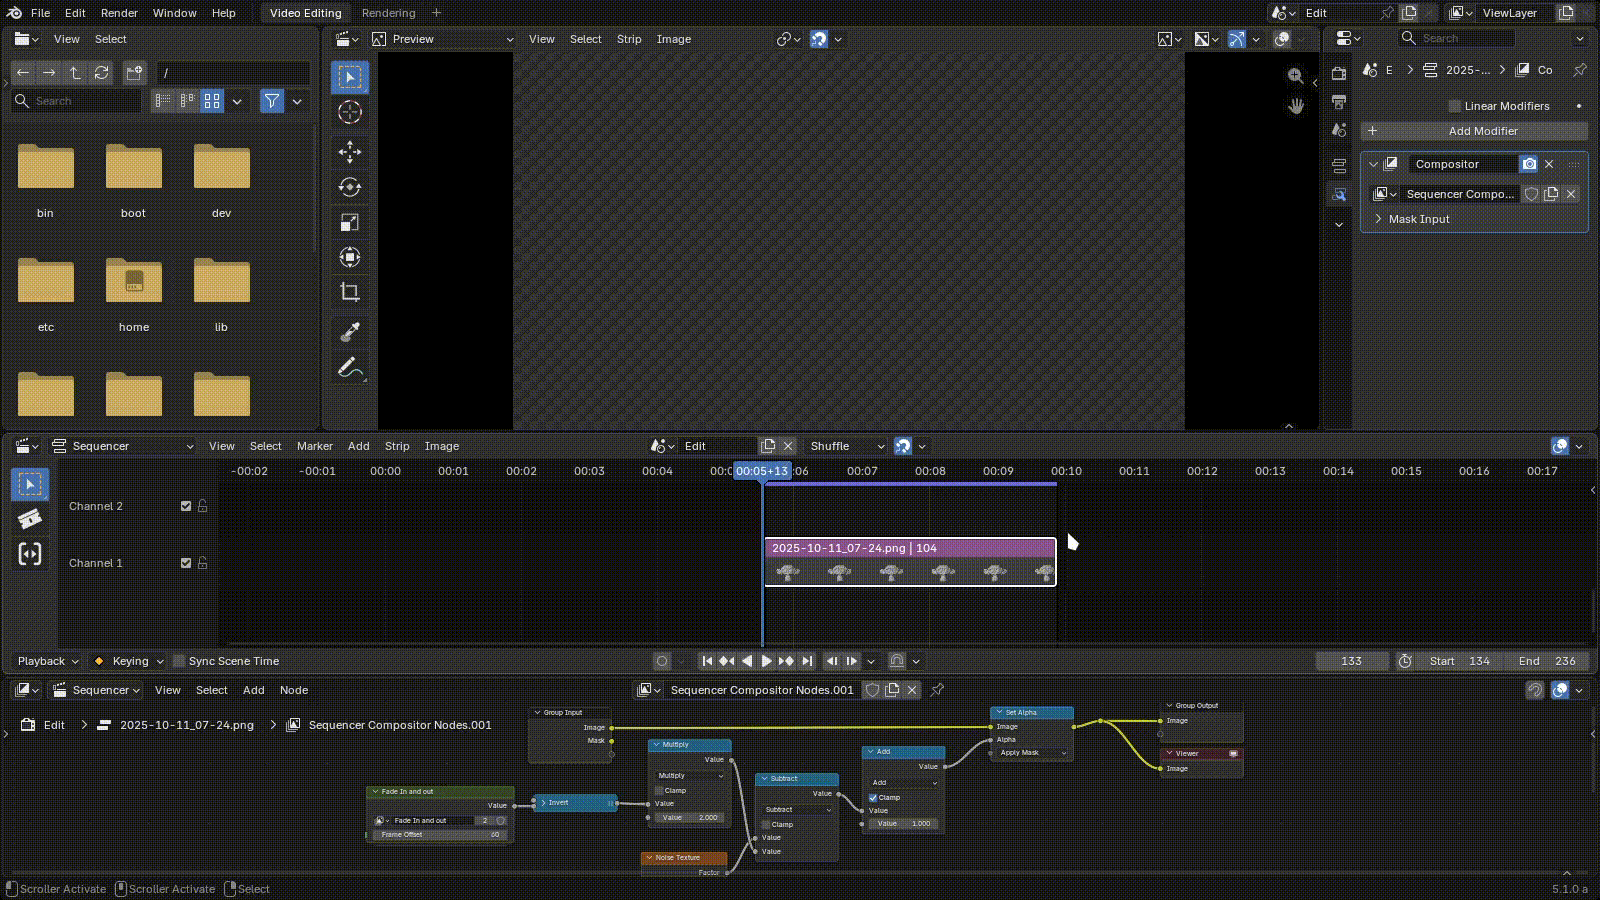1600x900 pixels.
Task: Select the Slip tool in the sequencer
Action: 30,554
